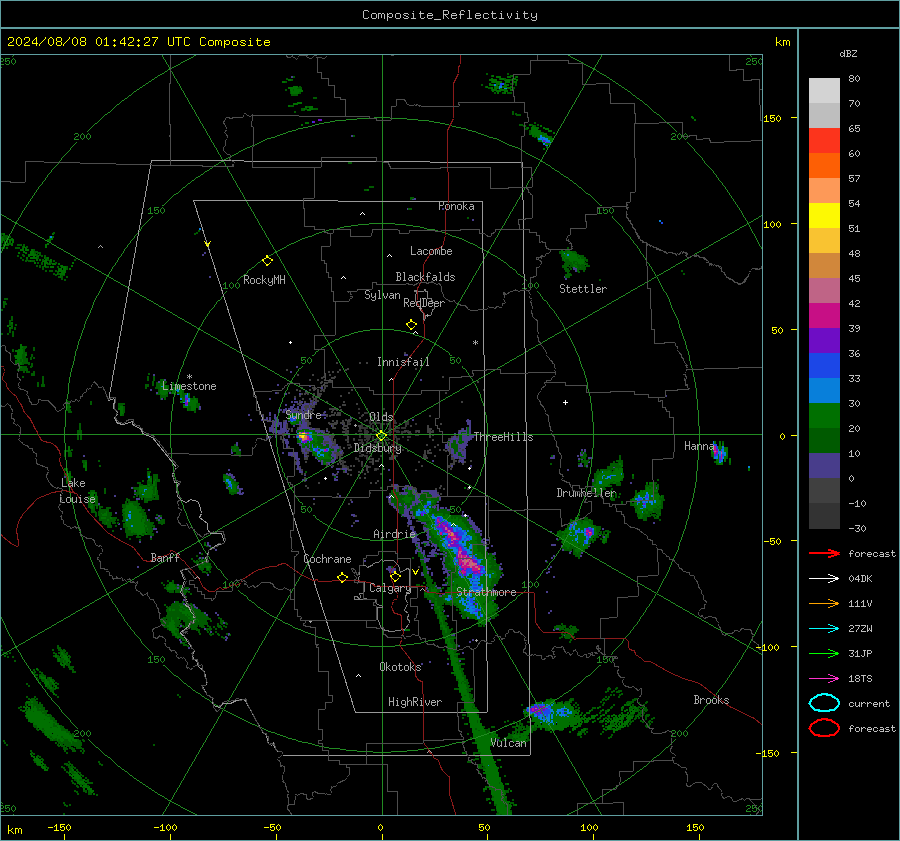The image size is (900, 841).
Task: Click the Innisfail city label
Action: tap(403, 362)
